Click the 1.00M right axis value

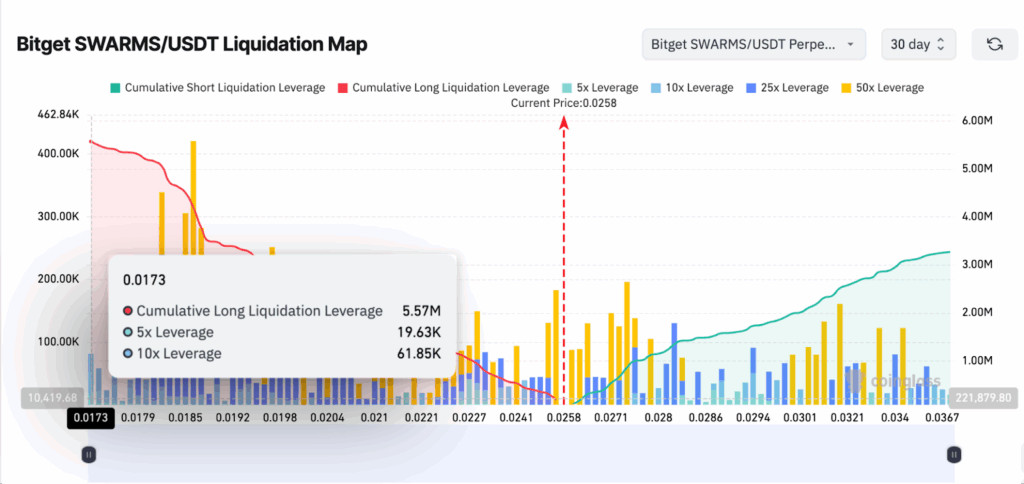point(978,361)
